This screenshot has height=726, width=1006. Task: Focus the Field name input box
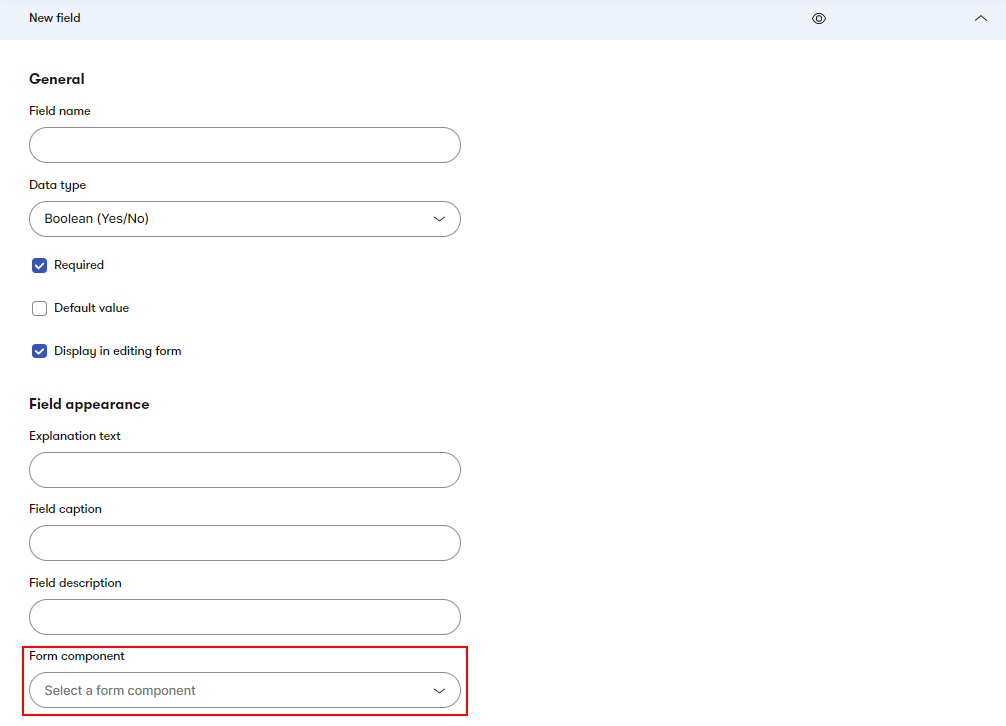244,145
